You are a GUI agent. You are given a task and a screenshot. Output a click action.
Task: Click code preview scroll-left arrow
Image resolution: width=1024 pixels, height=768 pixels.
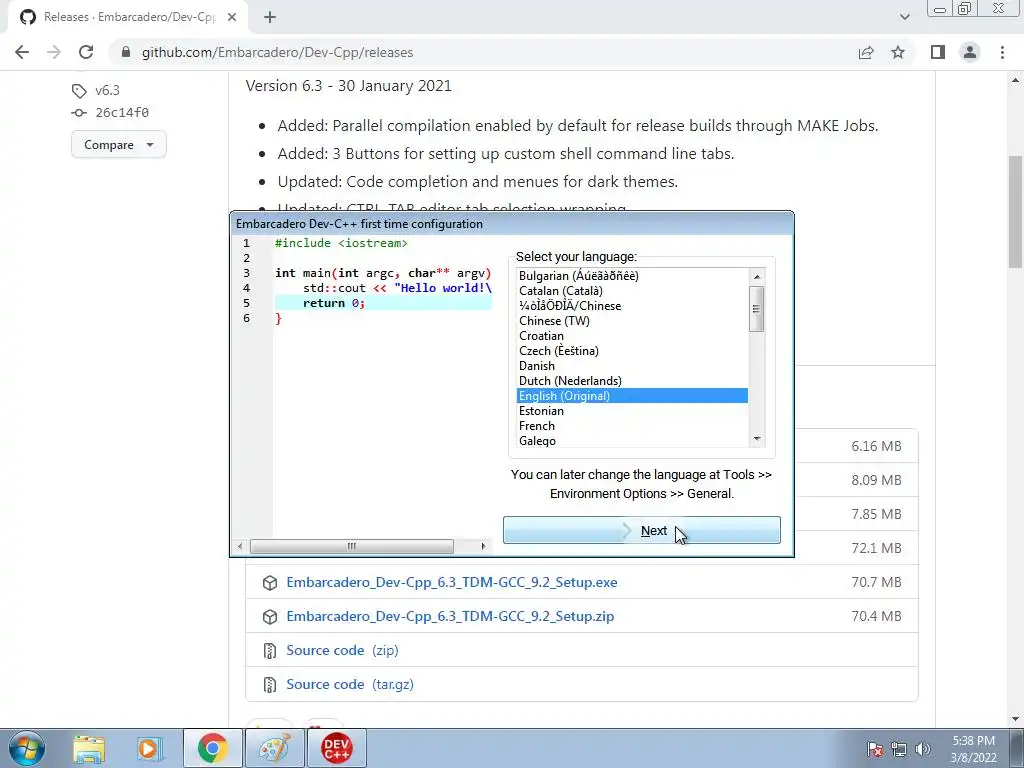(x=240, y=546)
